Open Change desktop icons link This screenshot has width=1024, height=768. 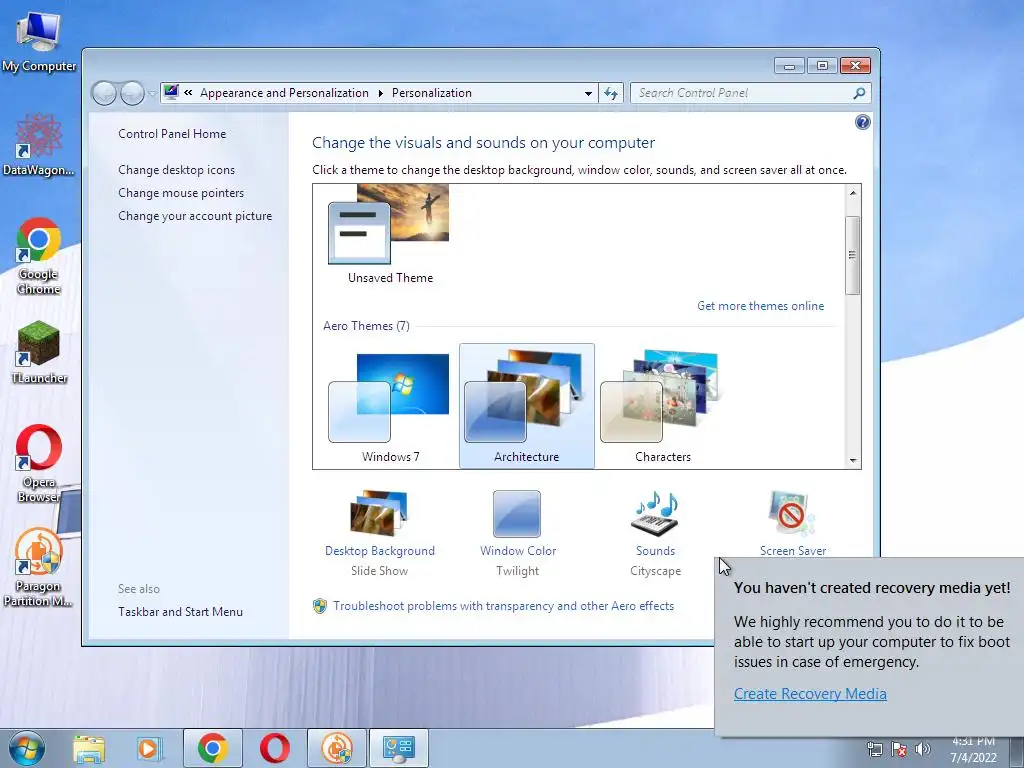(176, 170)
